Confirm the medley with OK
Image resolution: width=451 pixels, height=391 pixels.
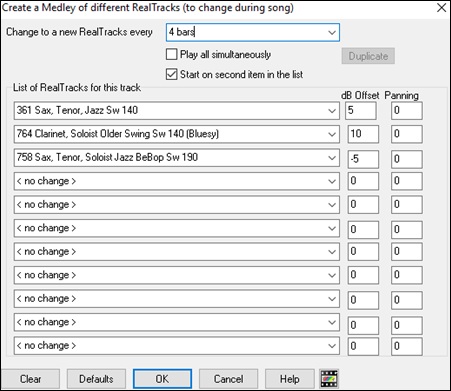pos(162,379)
